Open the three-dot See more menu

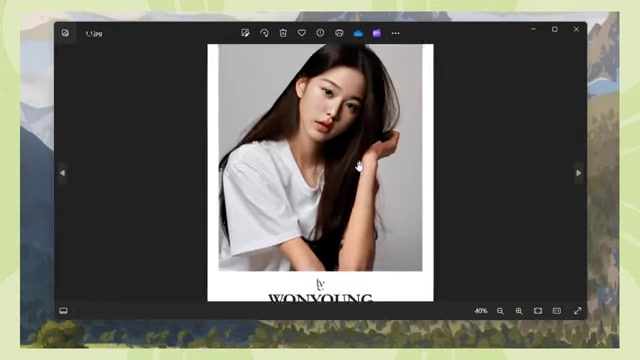click(396, 33)
